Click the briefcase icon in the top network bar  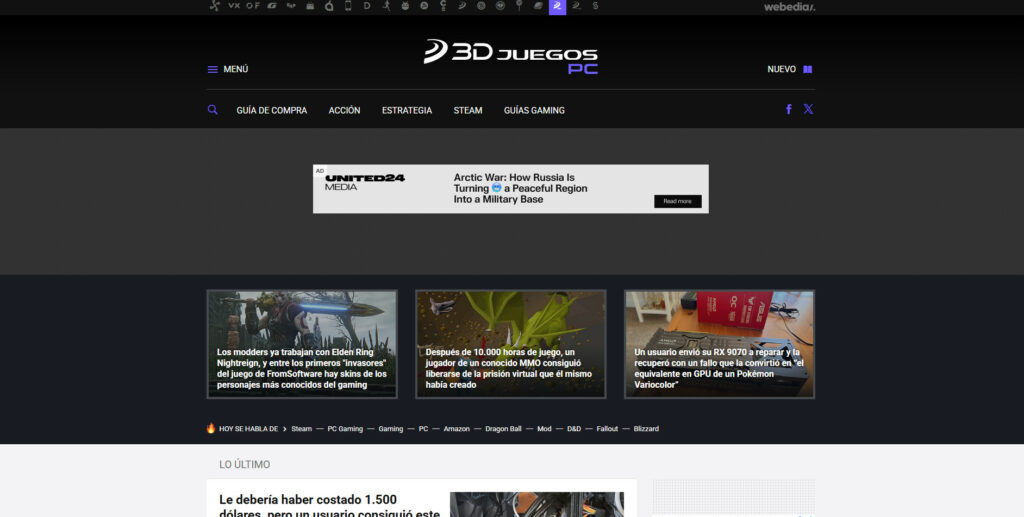[310, 6]
